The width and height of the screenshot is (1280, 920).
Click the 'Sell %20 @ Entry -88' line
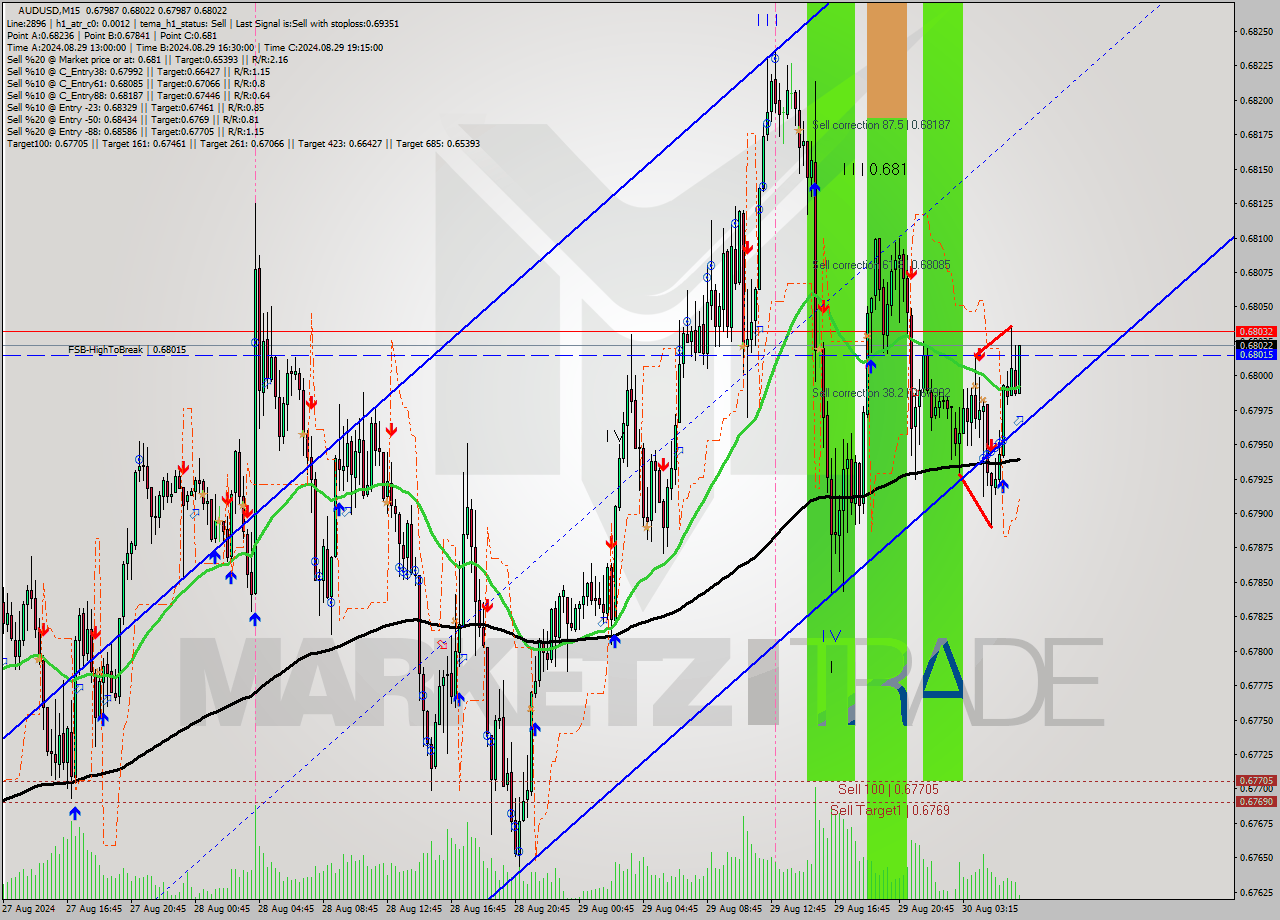pyautogui.click(x=135, y=131)
